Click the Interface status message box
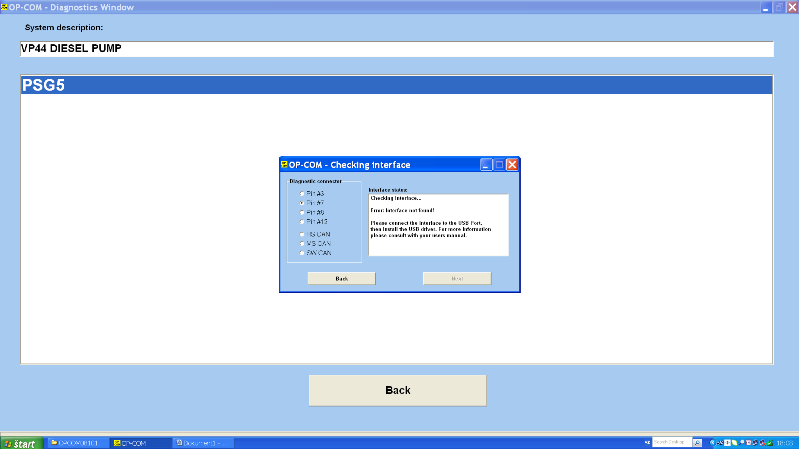Image resolution: width=799 pixels, height=449 pixels. (438, 225)
